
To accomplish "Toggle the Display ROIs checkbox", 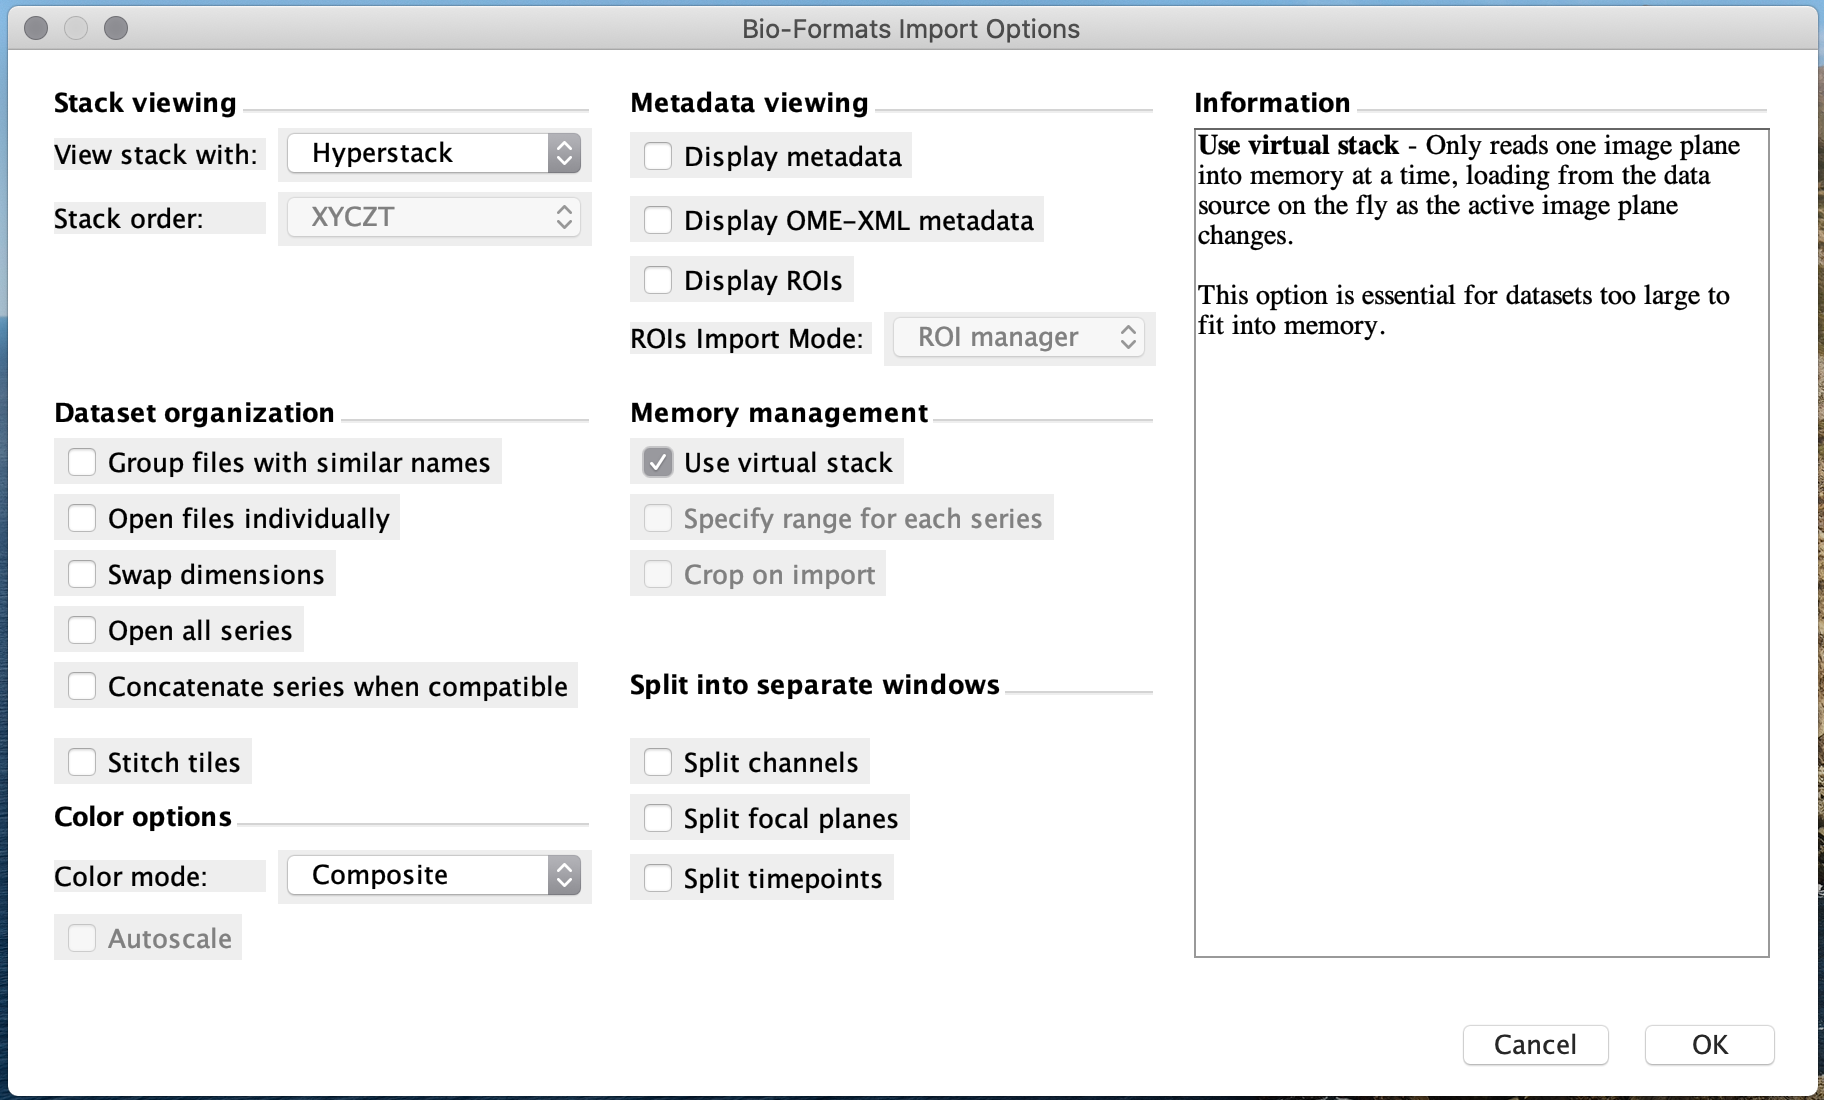I will tap(658, 280).
